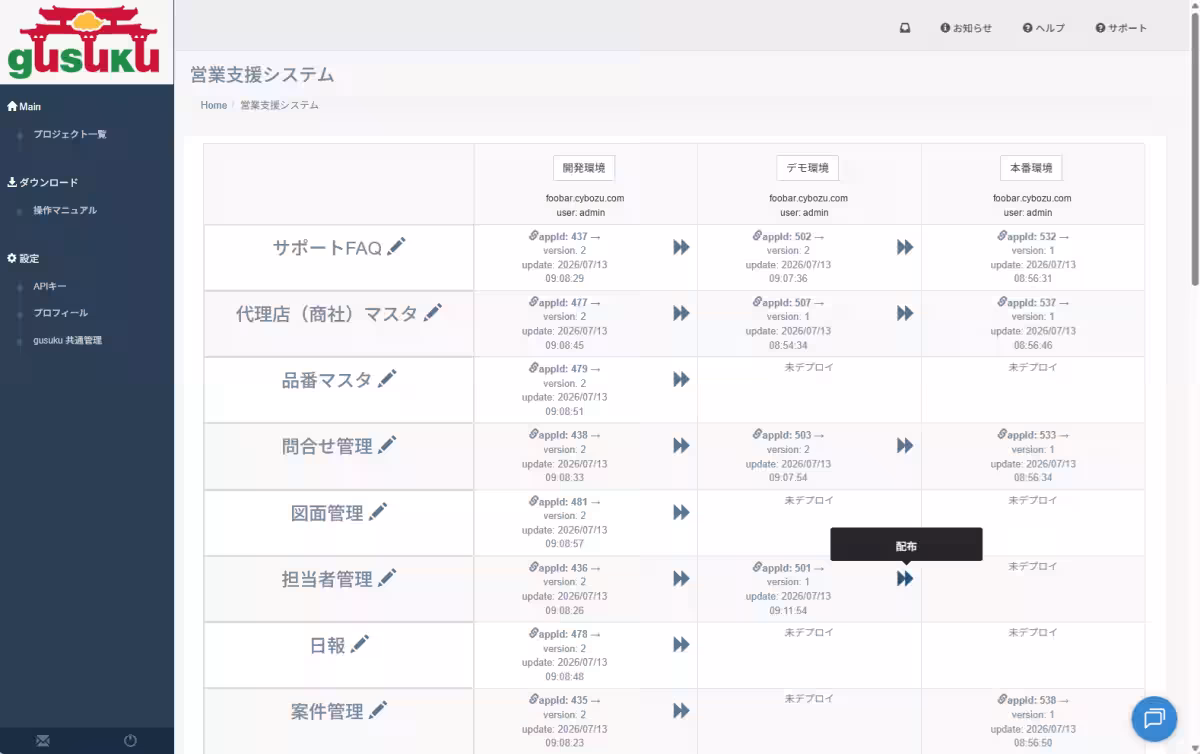Open the ヘルプ menu item
This screenshot has width=1200, height=754.
pyautogui.click(x=1044, y=28)
